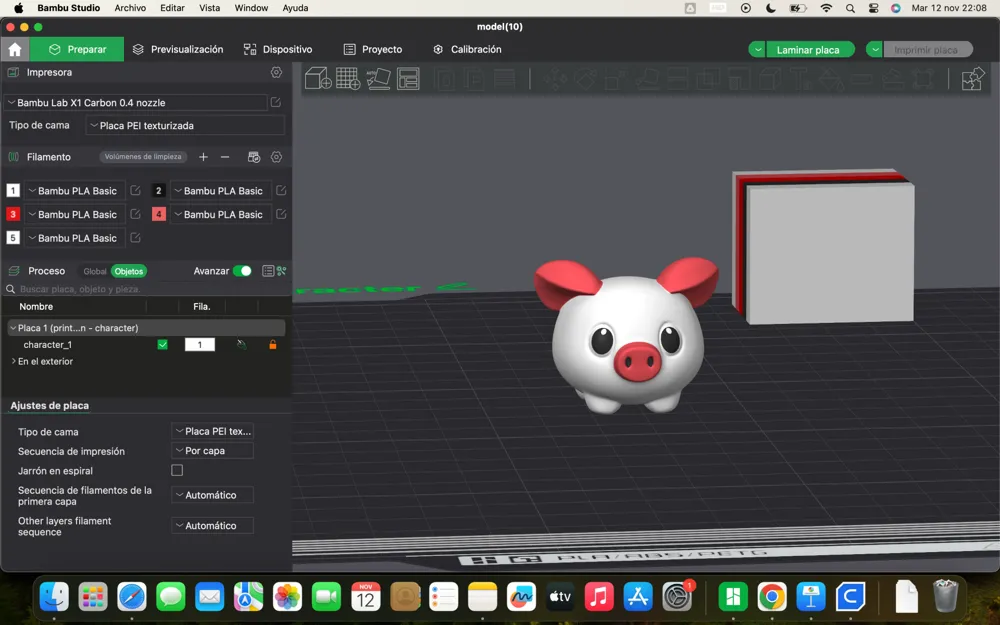
Task: Click the character_1 support painting icon
Action: (x=241, y=344)
